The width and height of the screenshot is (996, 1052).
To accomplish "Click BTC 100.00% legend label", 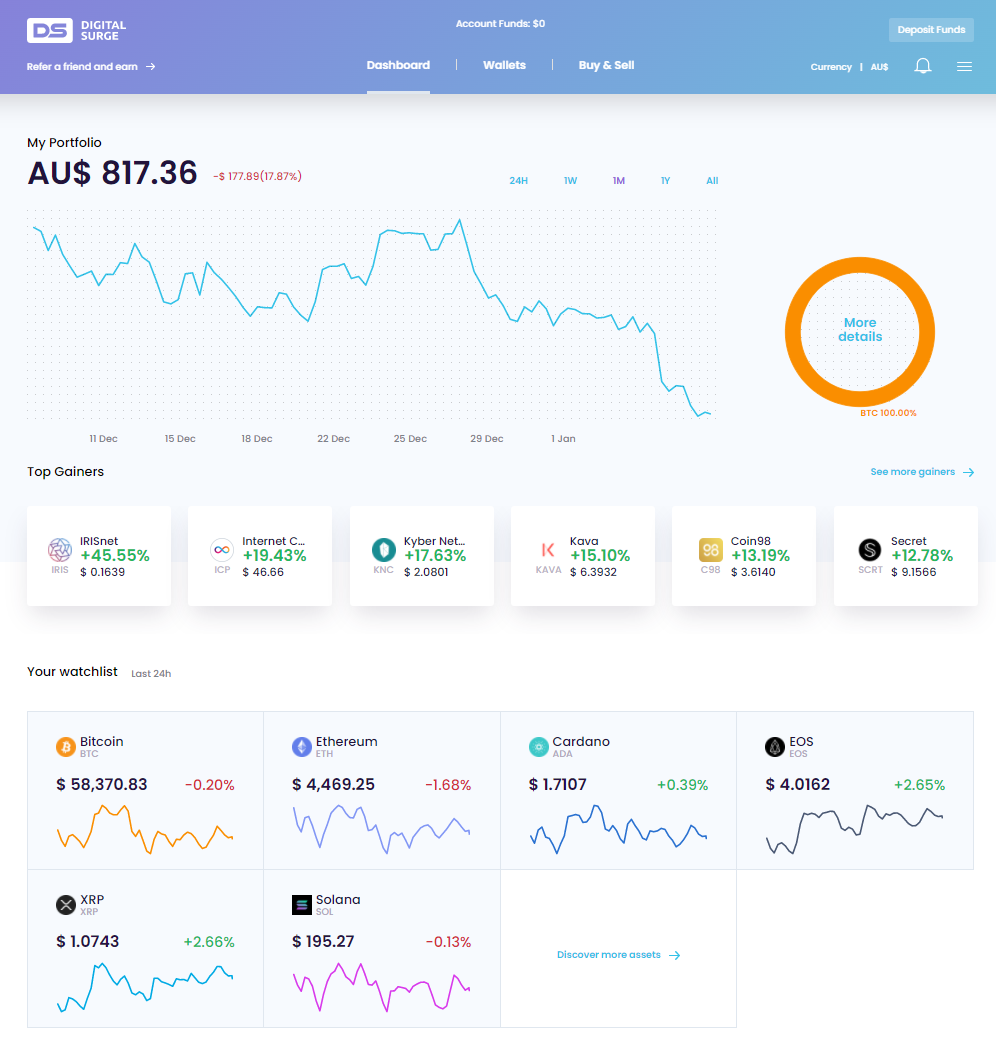I will coord(888,413).
